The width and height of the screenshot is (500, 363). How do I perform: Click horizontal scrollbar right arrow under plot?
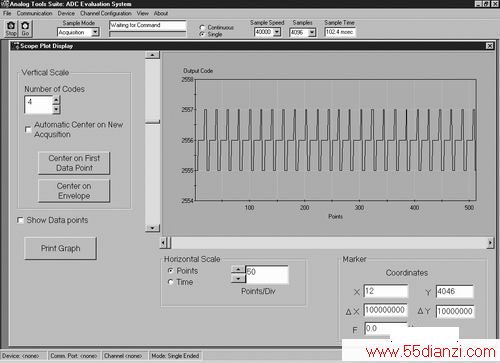pyautogui.click(x=490, y=243)
